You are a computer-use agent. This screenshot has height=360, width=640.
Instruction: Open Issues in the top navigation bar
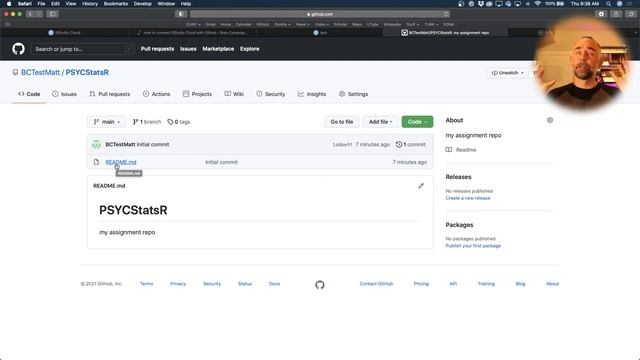pyautogui.click(x=188, y=49)
